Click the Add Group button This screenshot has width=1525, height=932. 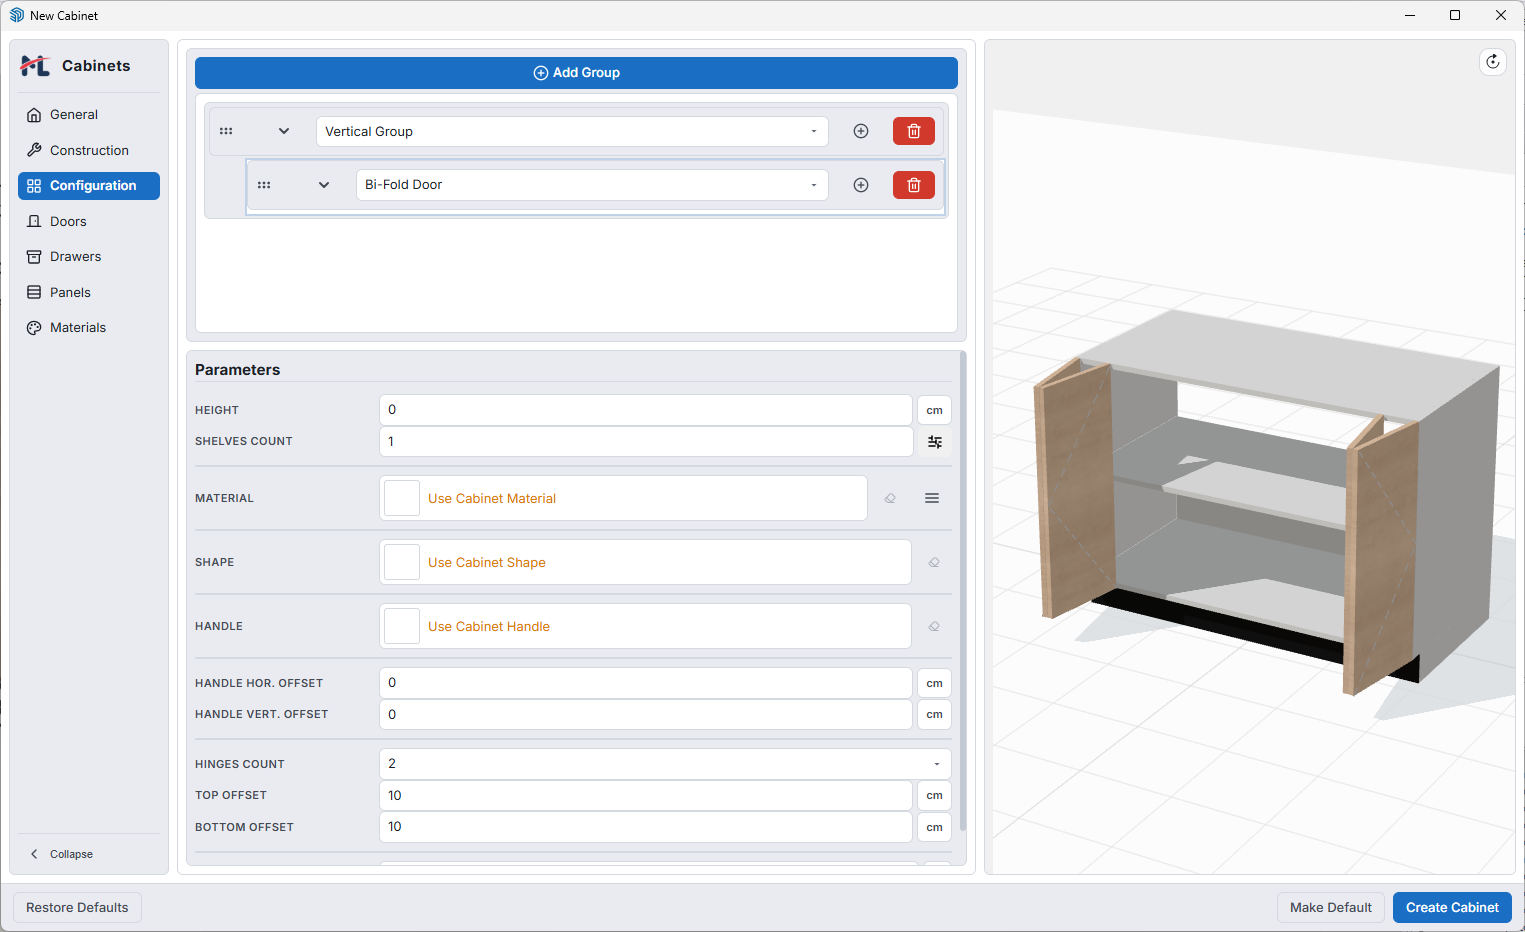pos(576,73)
